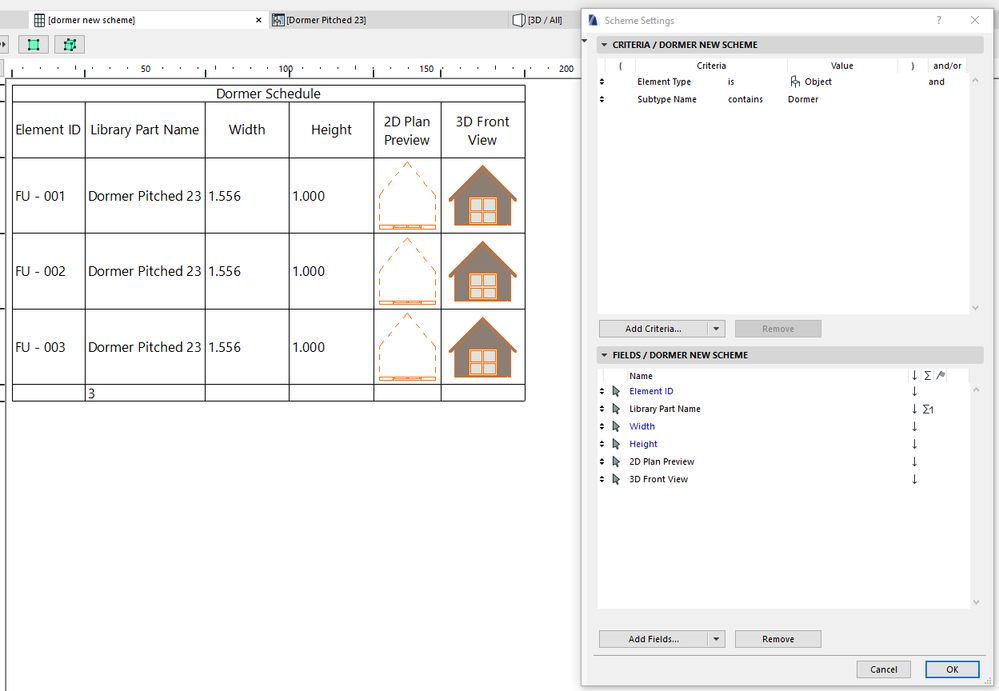The height and width of the screenshot is (691, 999).
Task: Click drag handle for Element ID field row
Action: [601, 391]
